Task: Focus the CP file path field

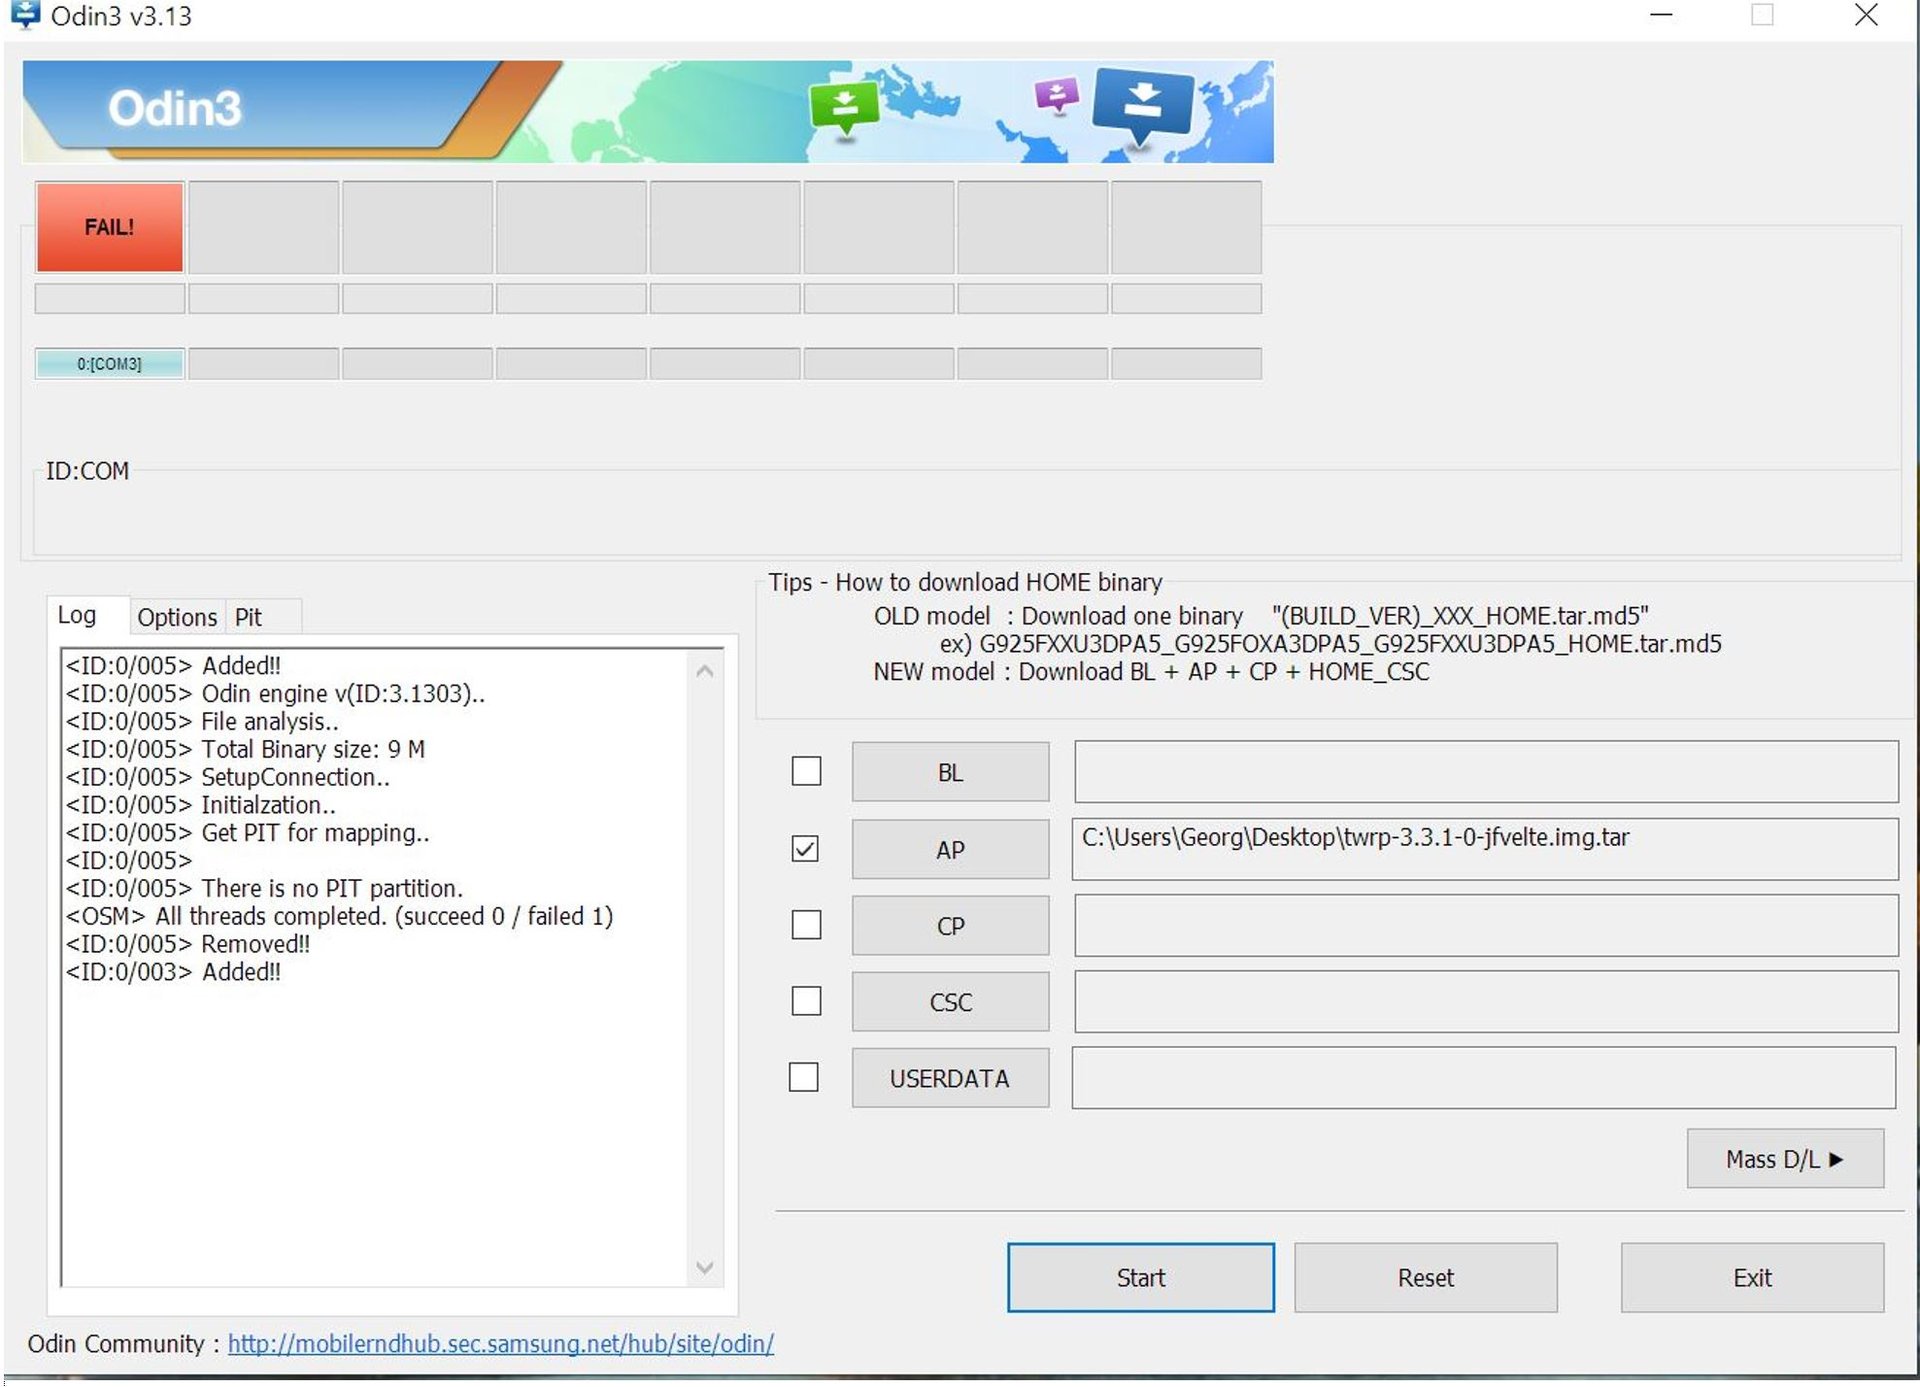Action: (1486, 925)
